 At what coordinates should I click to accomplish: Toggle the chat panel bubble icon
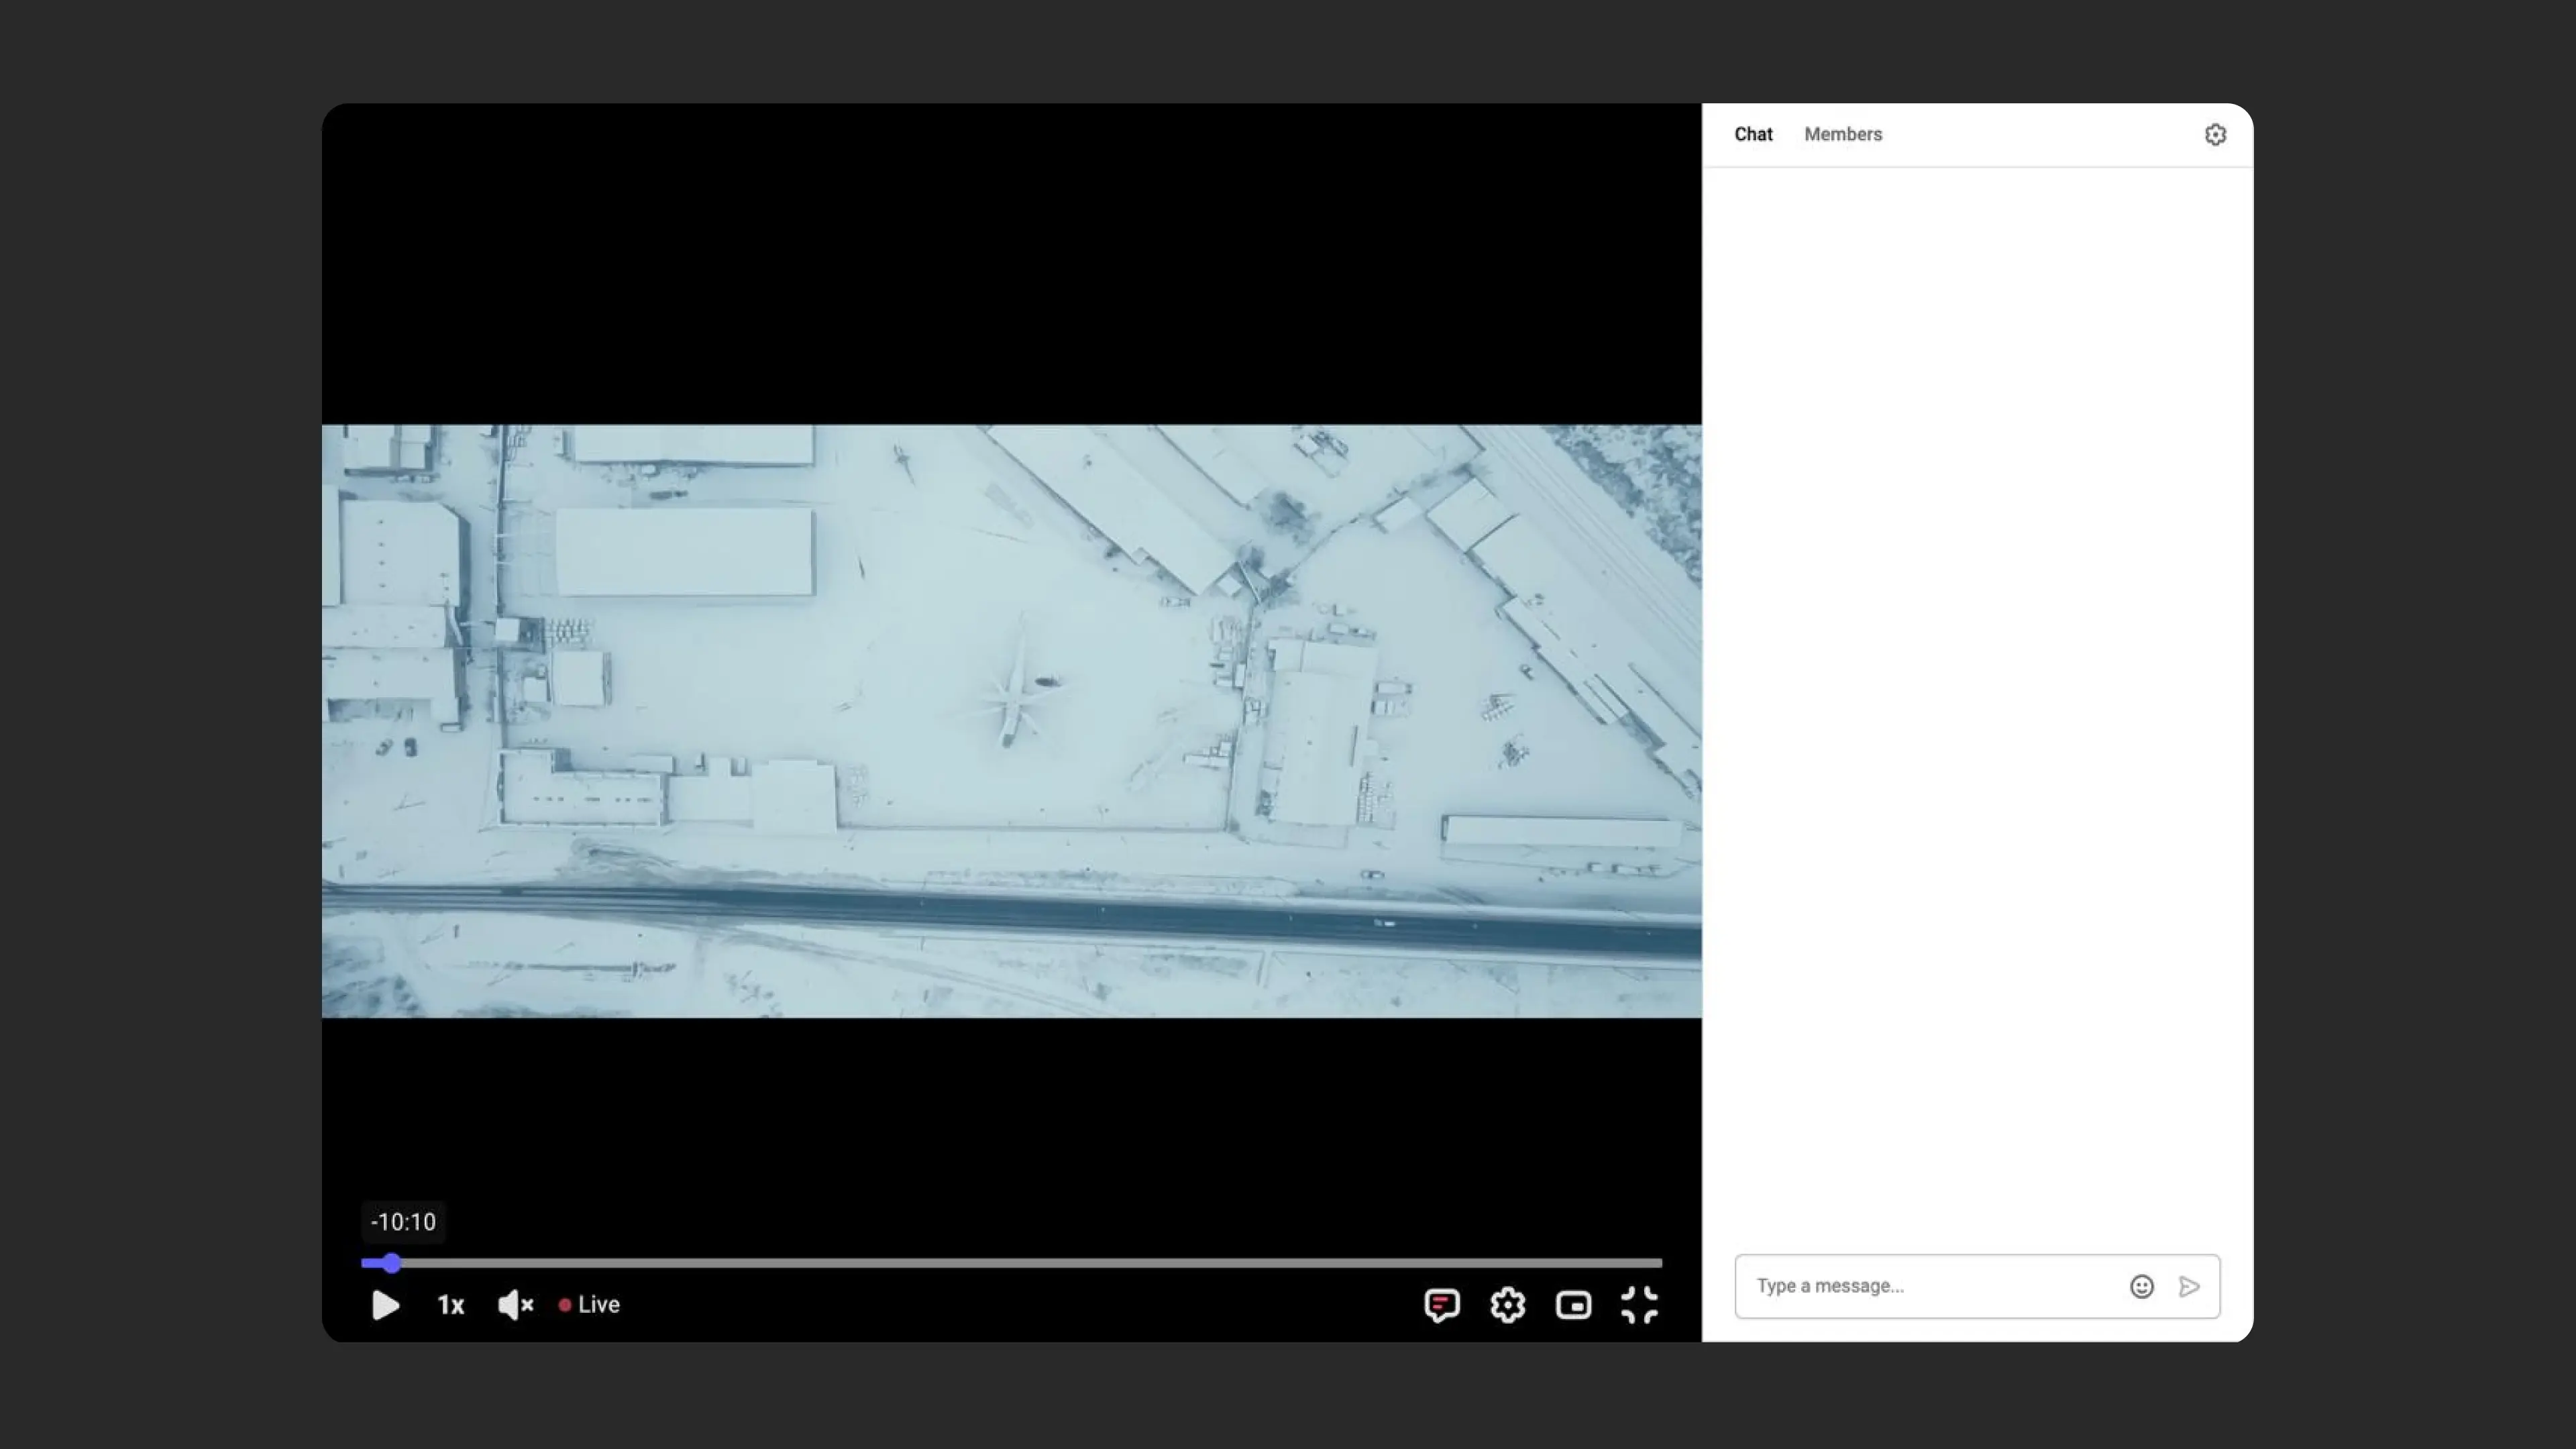coord(1441,1305)
